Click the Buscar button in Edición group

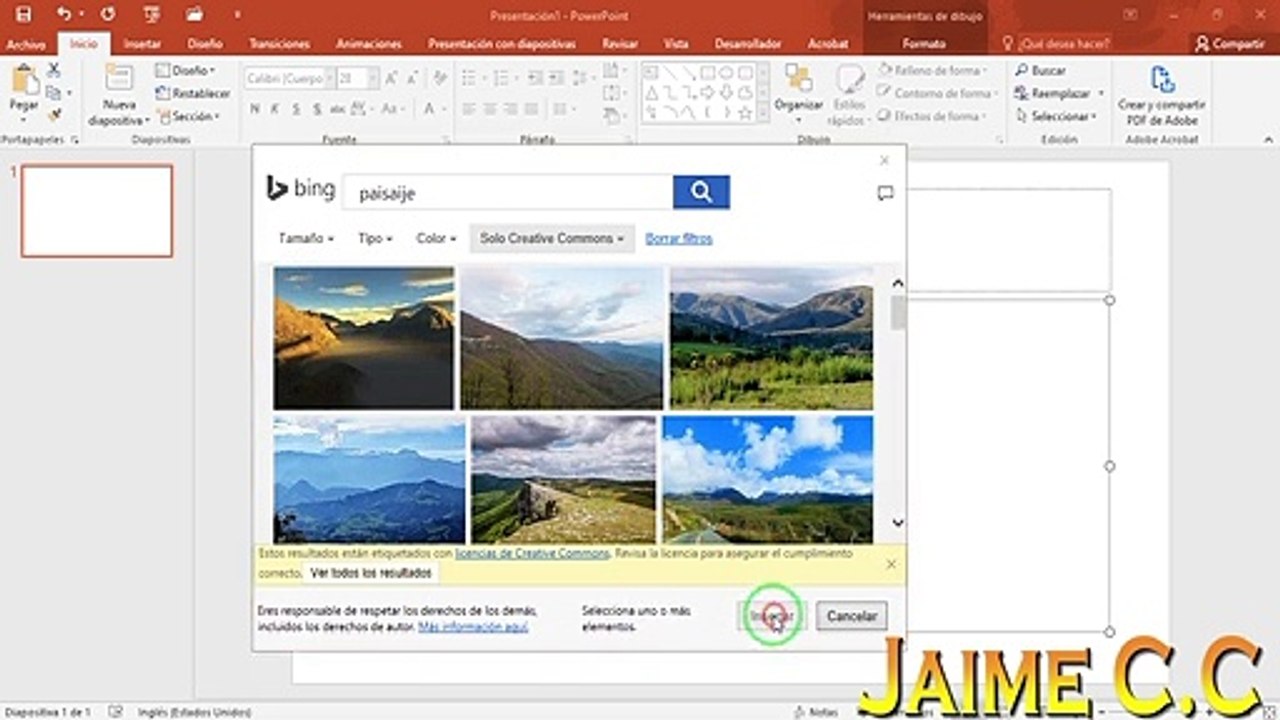pyautogui.click(x=1040, y=70)
